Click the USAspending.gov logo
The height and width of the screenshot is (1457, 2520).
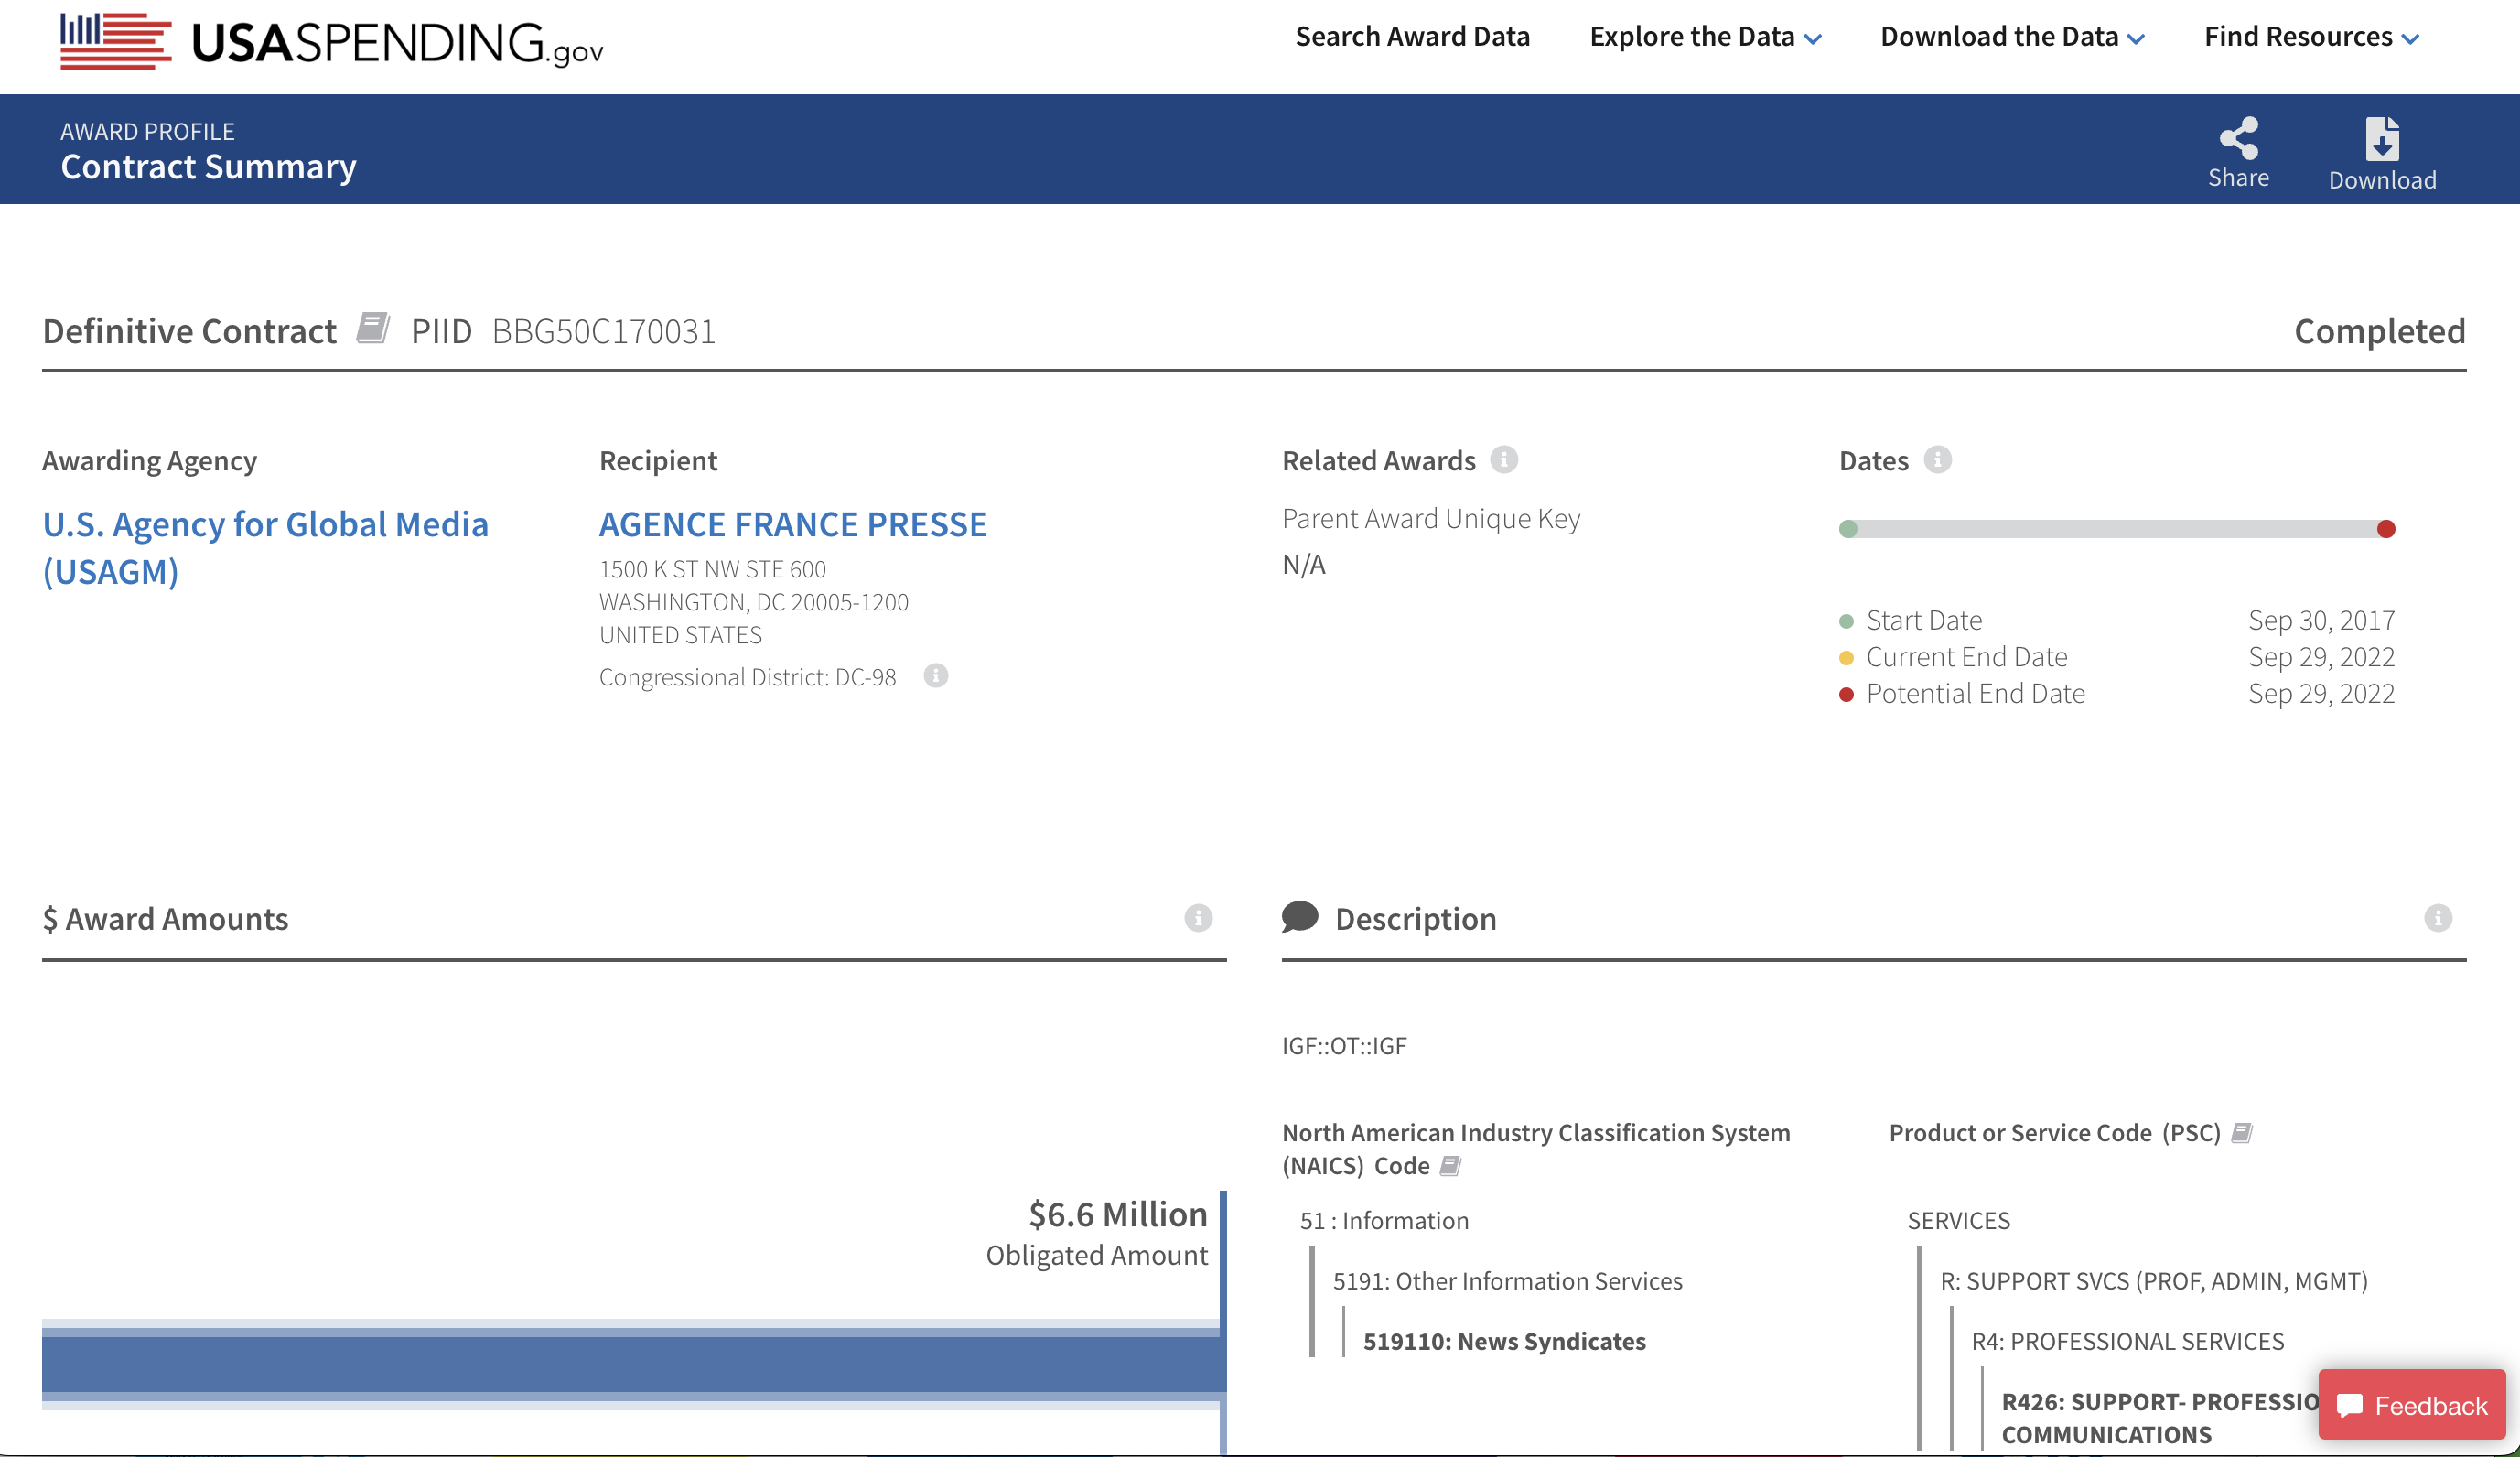pyautogui.click(x=331, y=41)
